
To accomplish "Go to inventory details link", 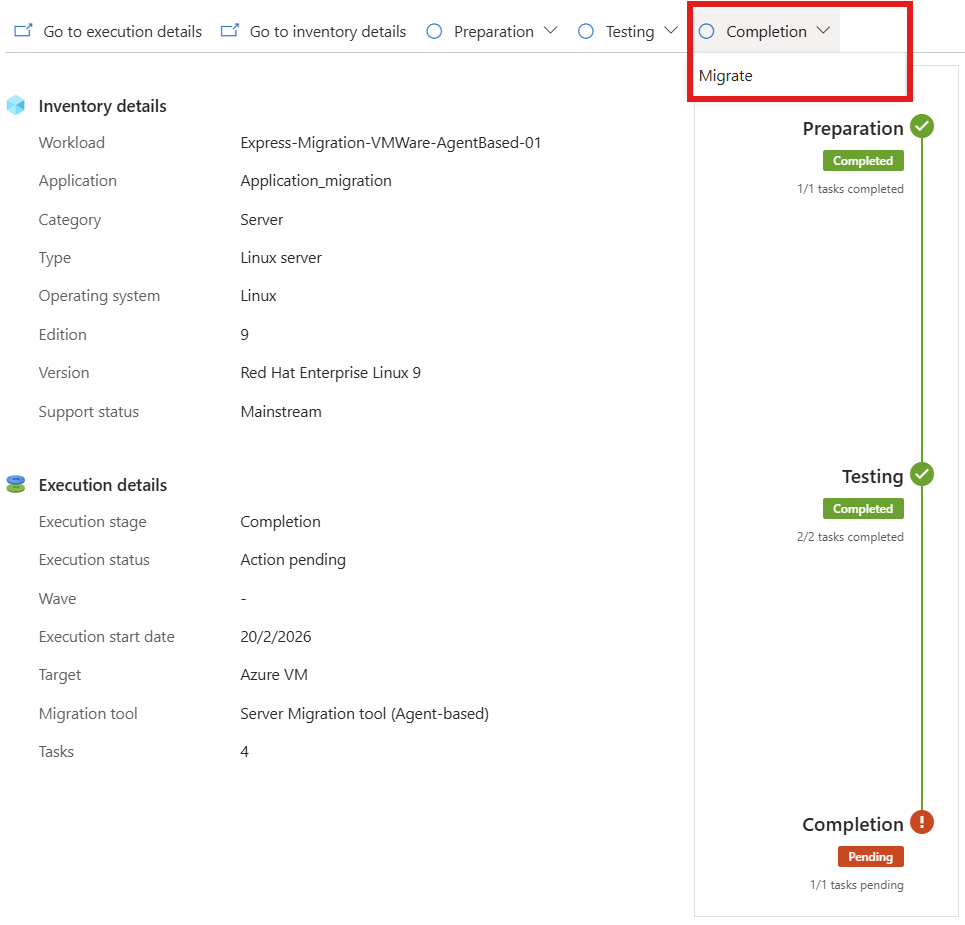I will (x=328, y=31).
